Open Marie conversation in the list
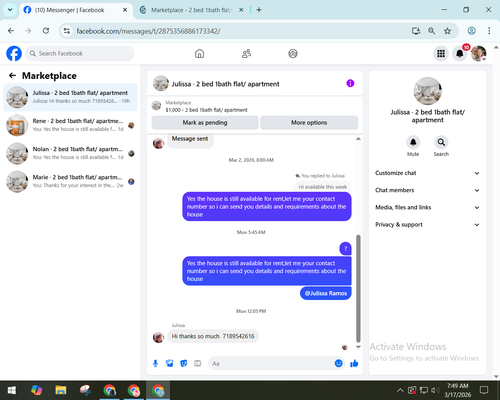The width and height of the screenshot is (500, 400). (70, 182)
